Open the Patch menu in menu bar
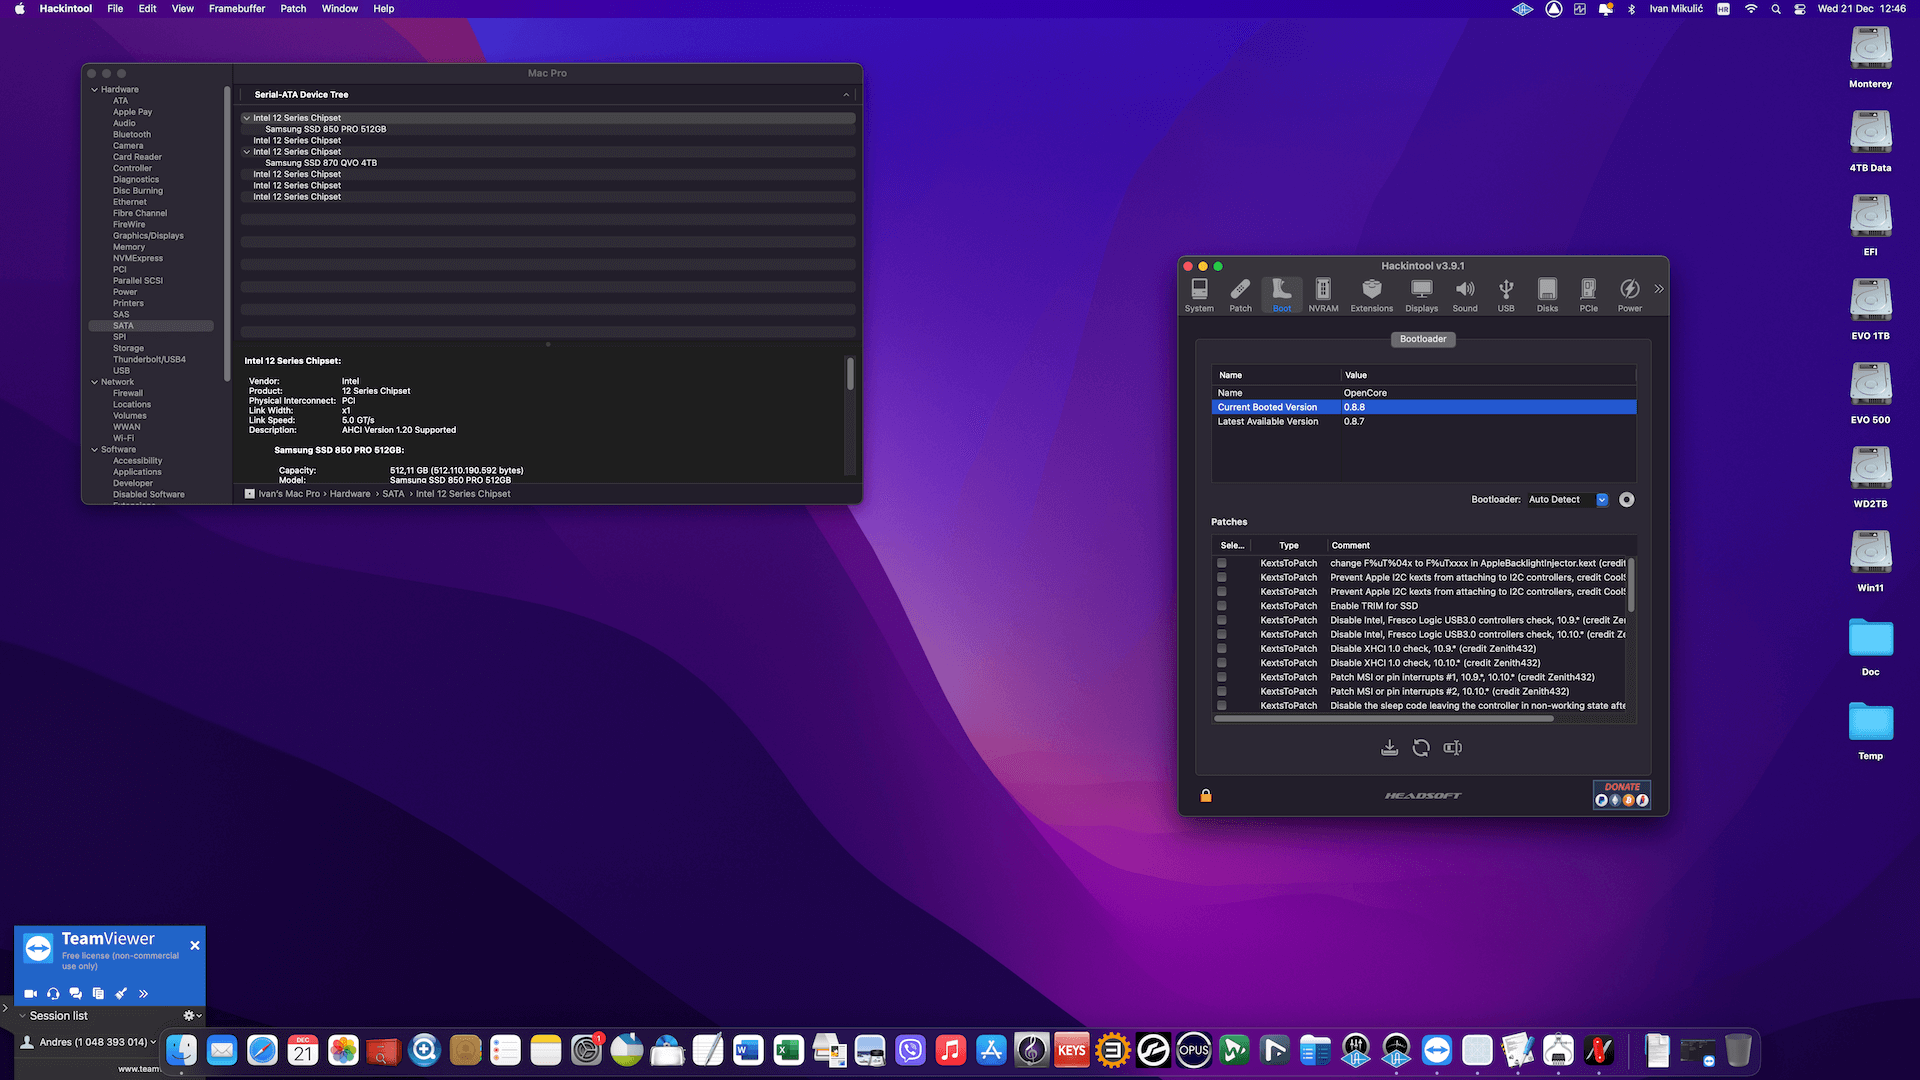Viewport: 1920px width, 1080px height. (x=293, y=9)
